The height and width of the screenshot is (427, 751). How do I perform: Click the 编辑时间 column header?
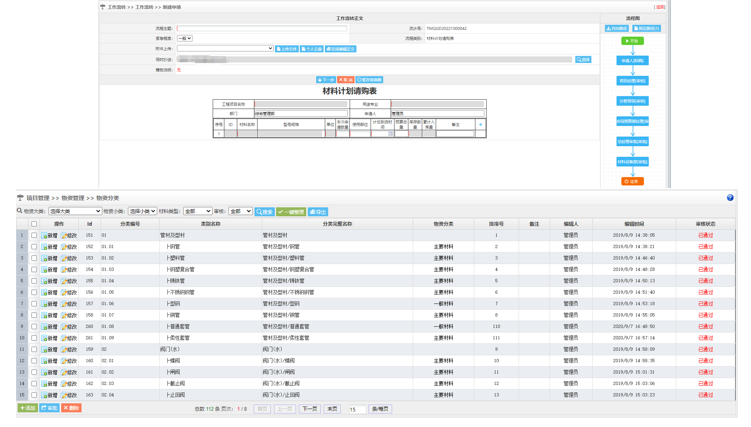[x=634, y=224]
